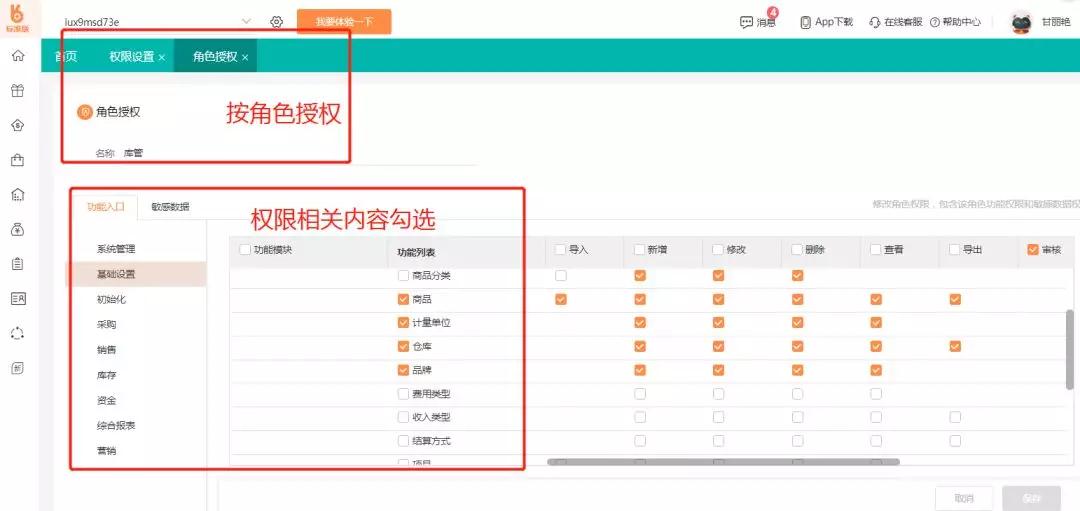Open the 消息 messages icon
This screenshot has height=511, width=1080.
coord(747,22)
